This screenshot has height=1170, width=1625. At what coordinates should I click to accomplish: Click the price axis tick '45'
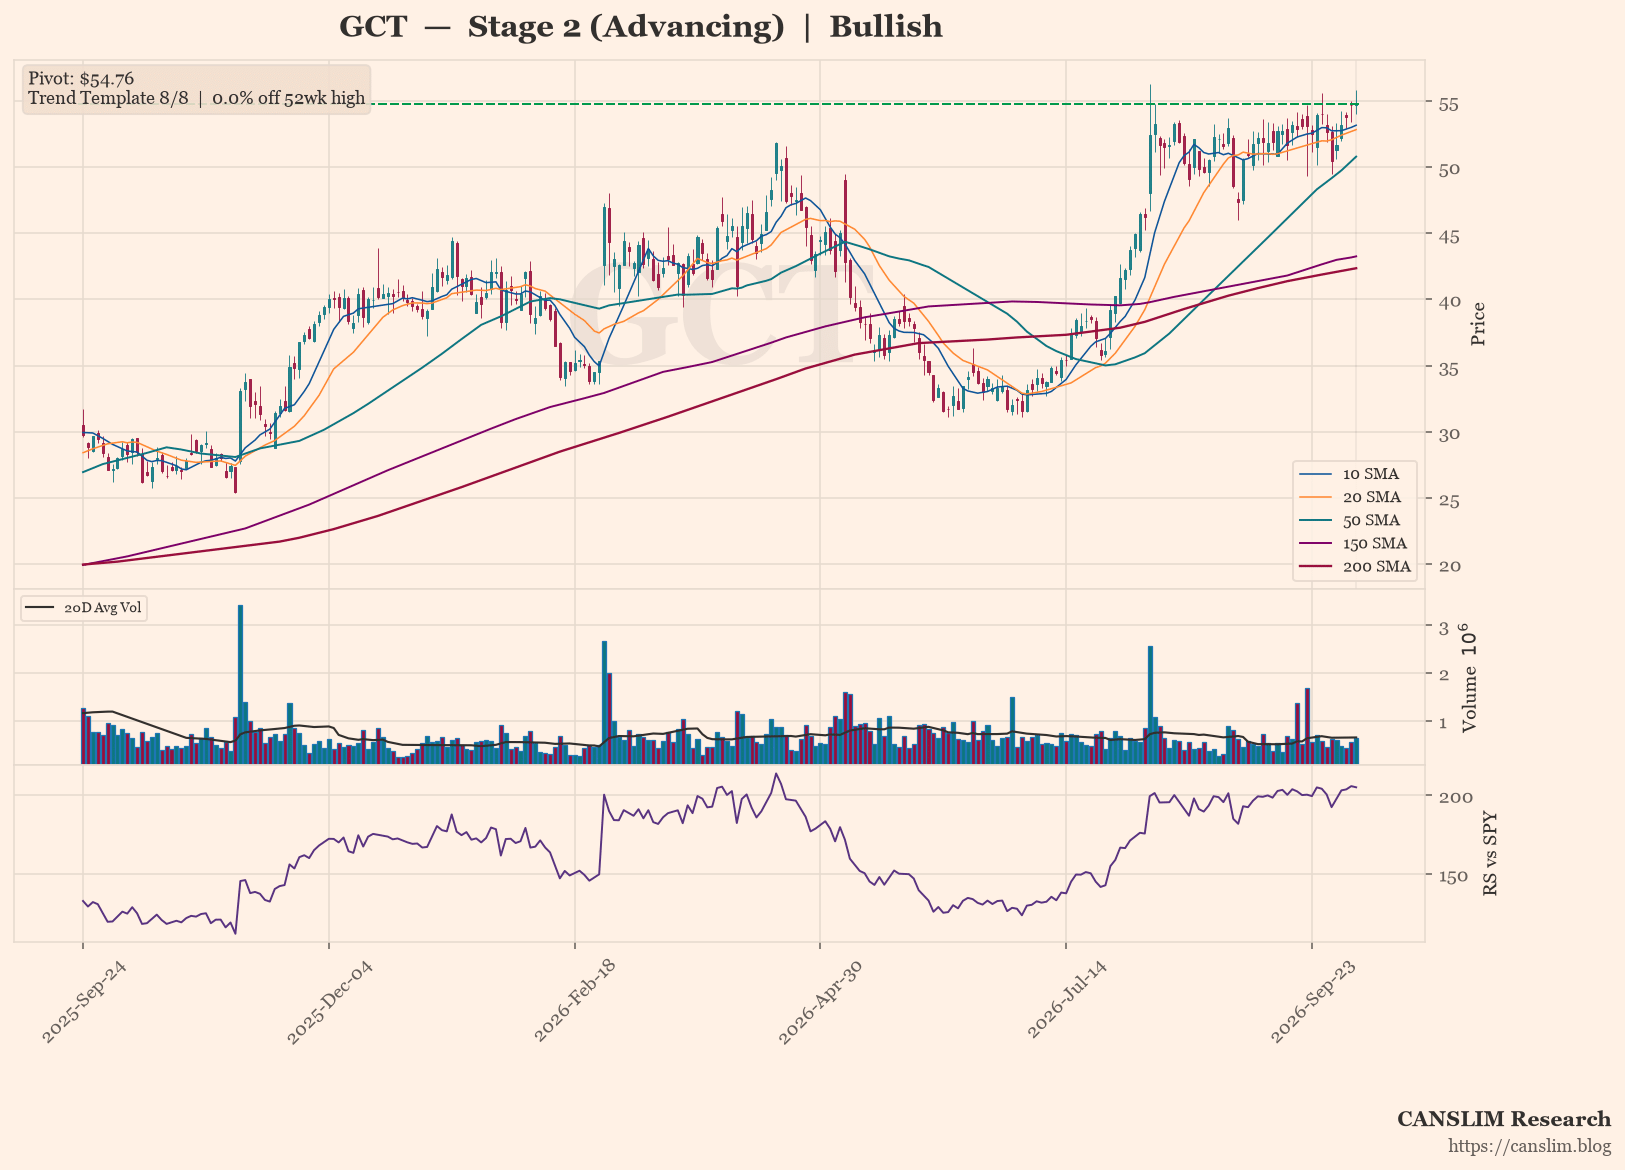(x=1447, y=236)
